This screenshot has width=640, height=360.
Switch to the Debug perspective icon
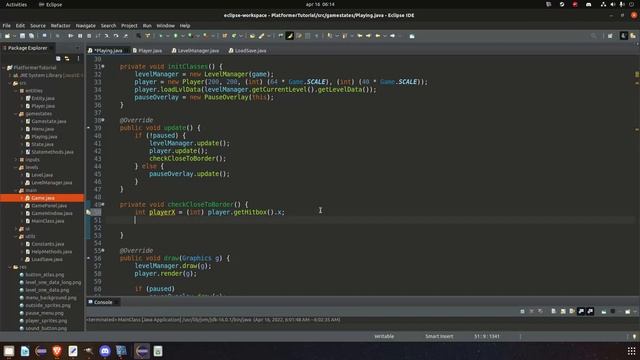[x=633, y=36]
